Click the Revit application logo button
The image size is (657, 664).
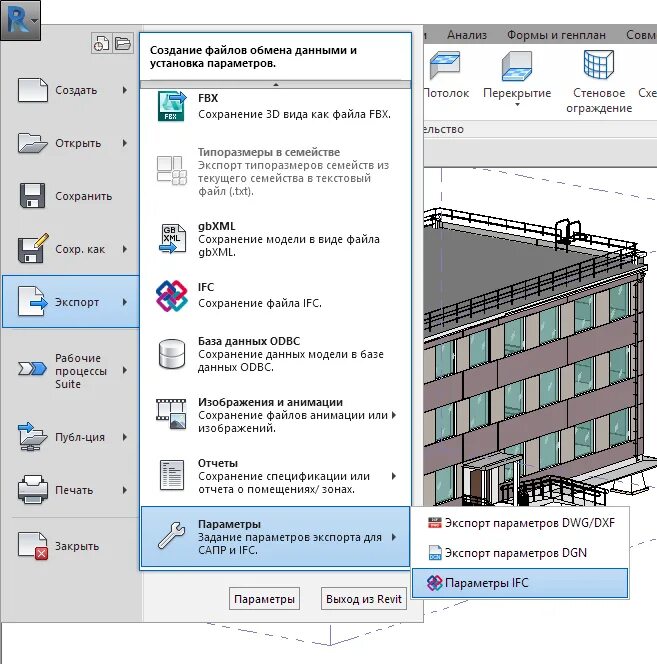pos(20,20)
